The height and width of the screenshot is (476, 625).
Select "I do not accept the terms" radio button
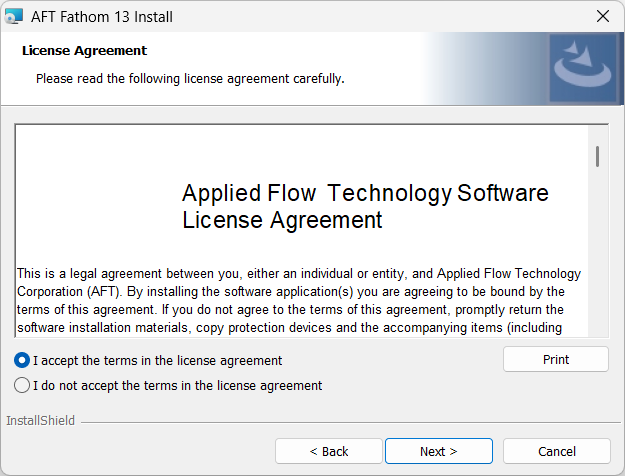click(22, 385)
